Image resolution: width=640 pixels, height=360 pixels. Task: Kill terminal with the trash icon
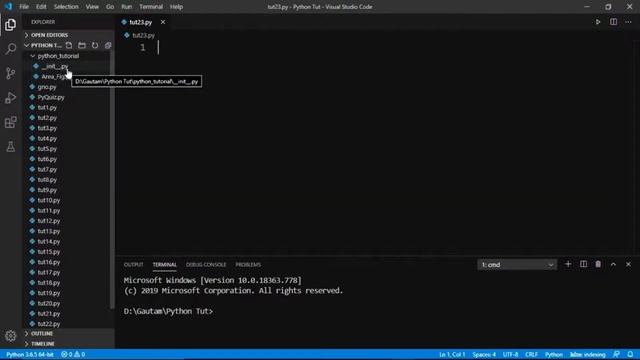click(598, 264)
